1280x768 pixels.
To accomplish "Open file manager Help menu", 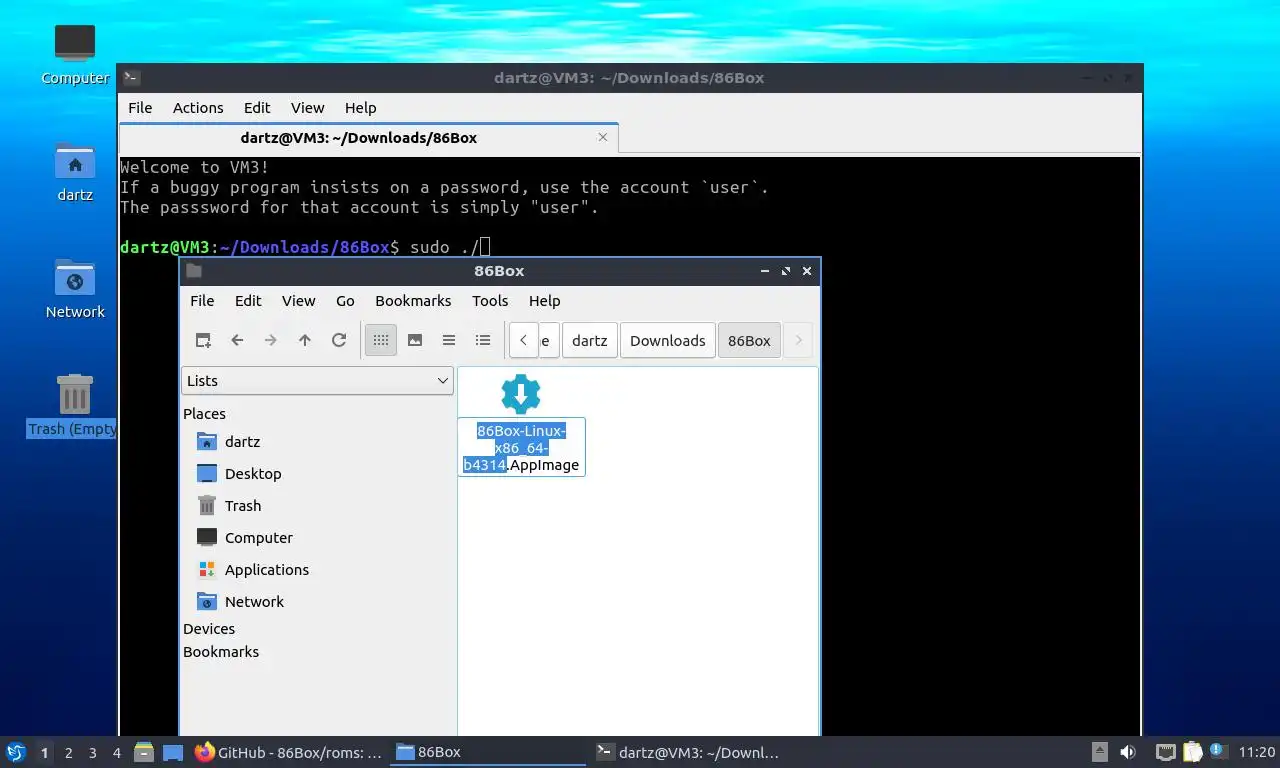I will (x=544, y=300).
